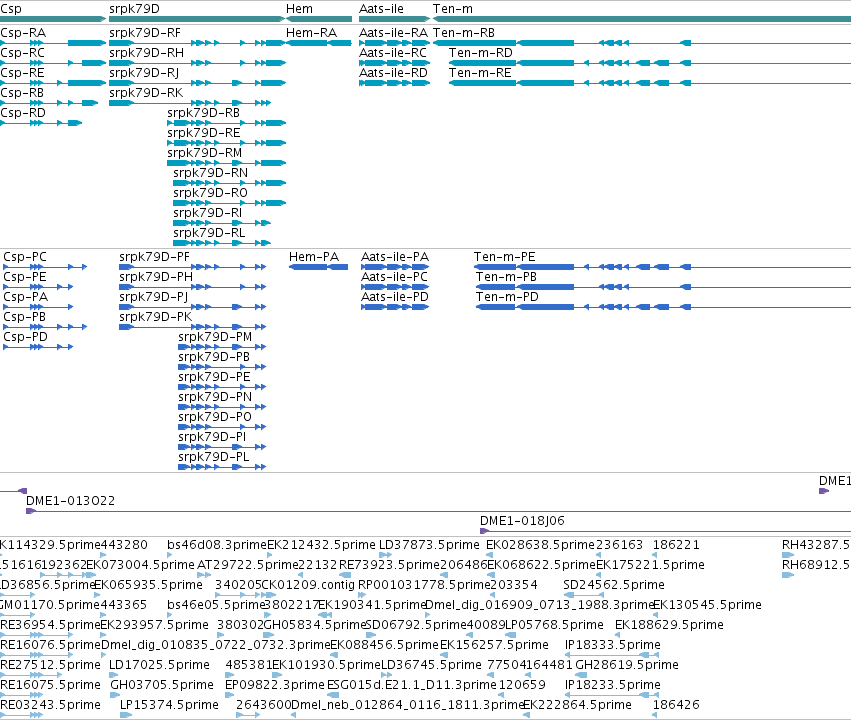This screenshot has width=851, height=720.
Task: Click the DME1-018J06 clone label
Action: pos(523,521)
